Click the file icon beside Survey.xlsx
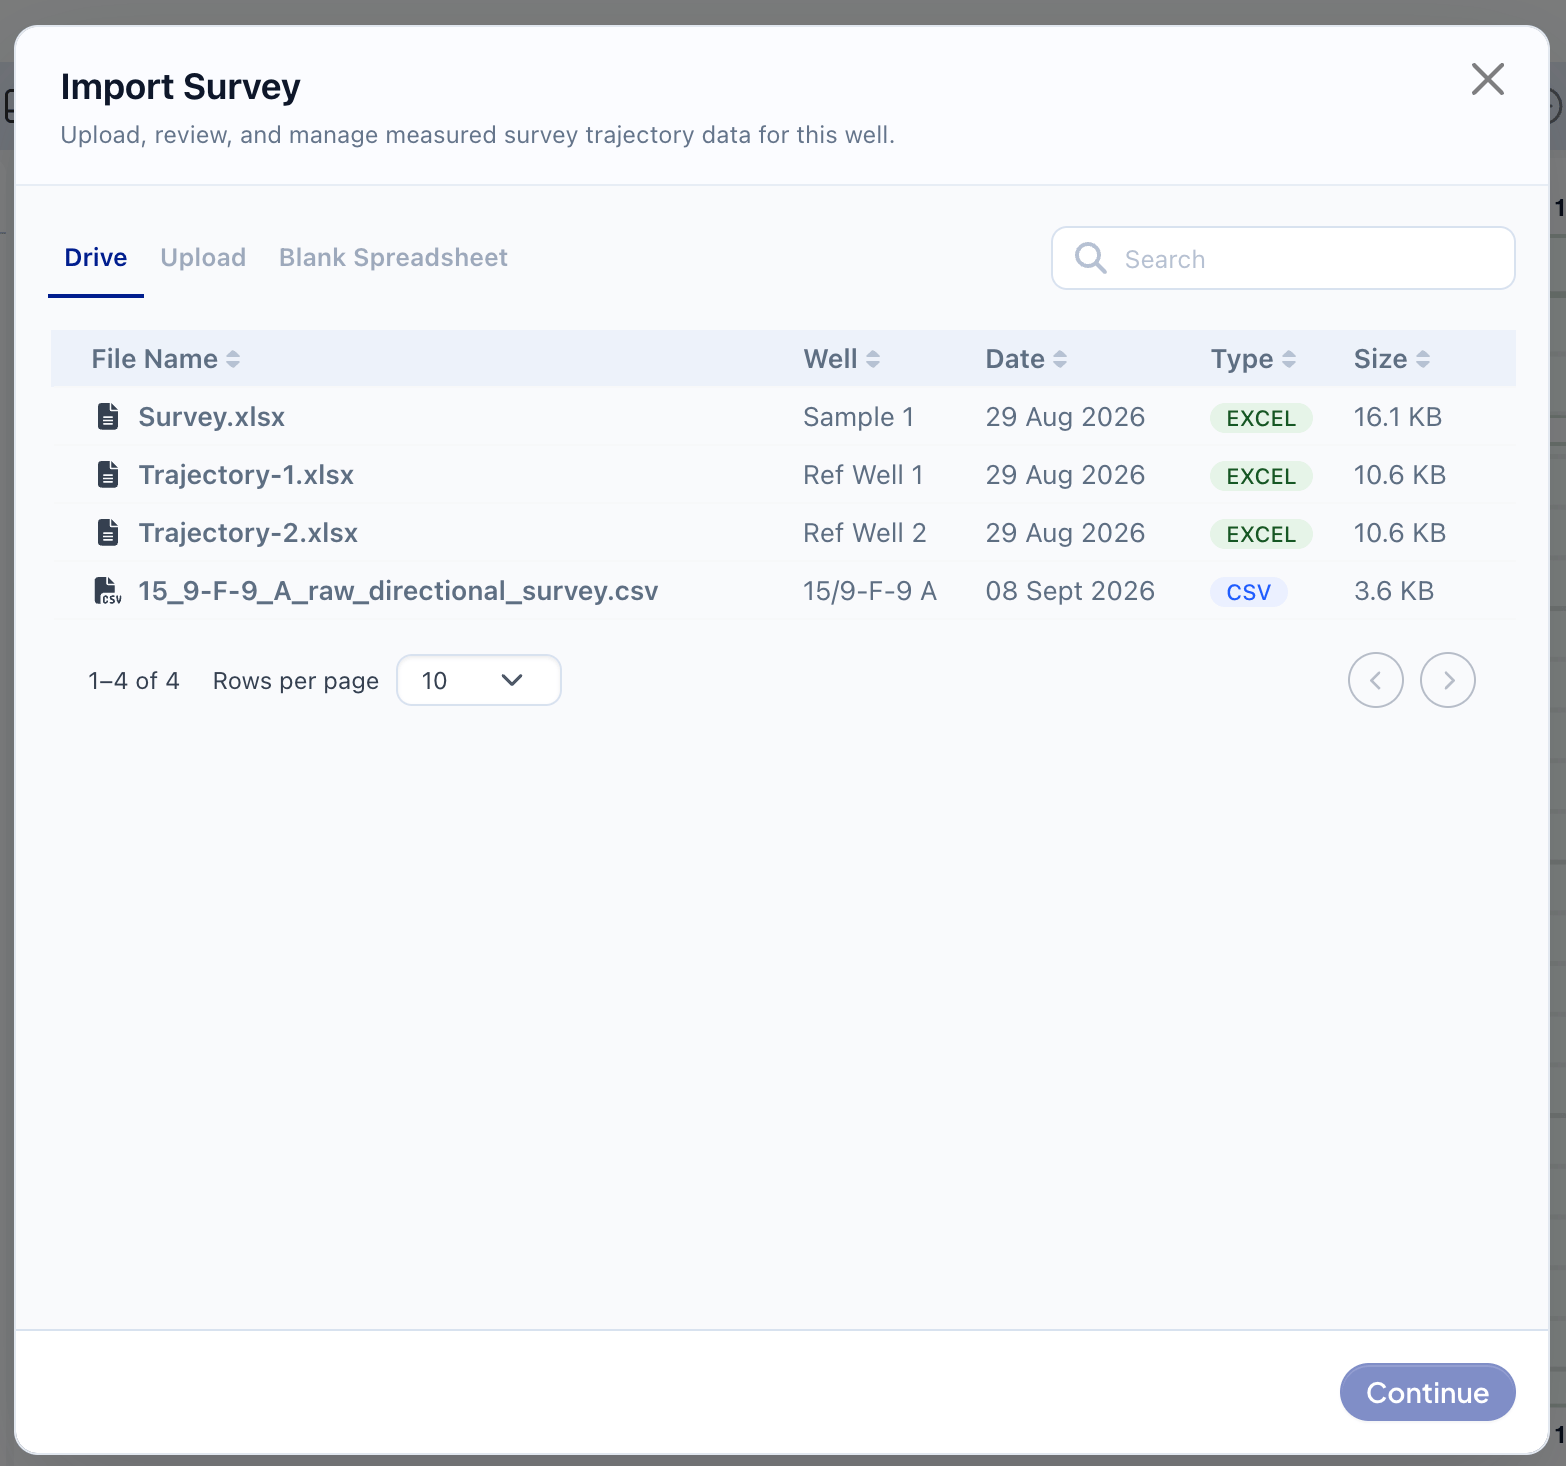Viewport: 1566px width, 1466px height. click(x=108, y=417)
